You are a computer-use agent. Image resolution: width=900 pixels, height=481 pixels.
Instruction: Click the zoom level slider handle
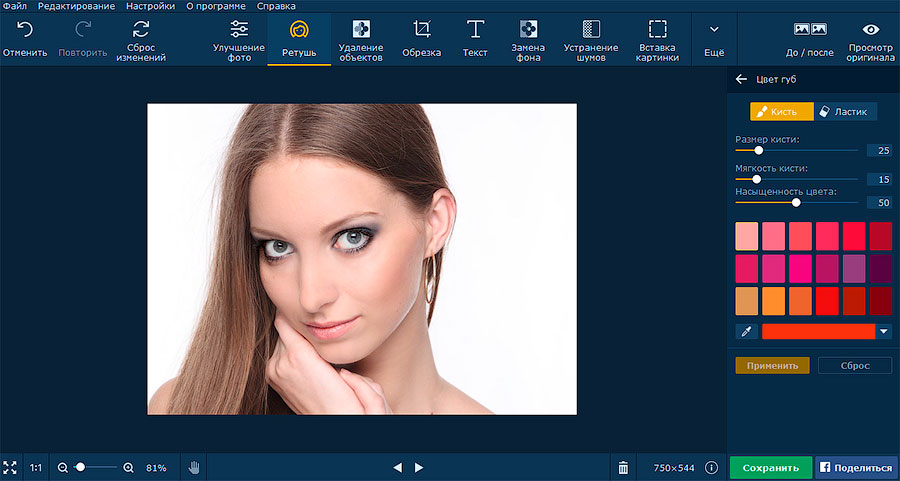click(x=80, y=467)
